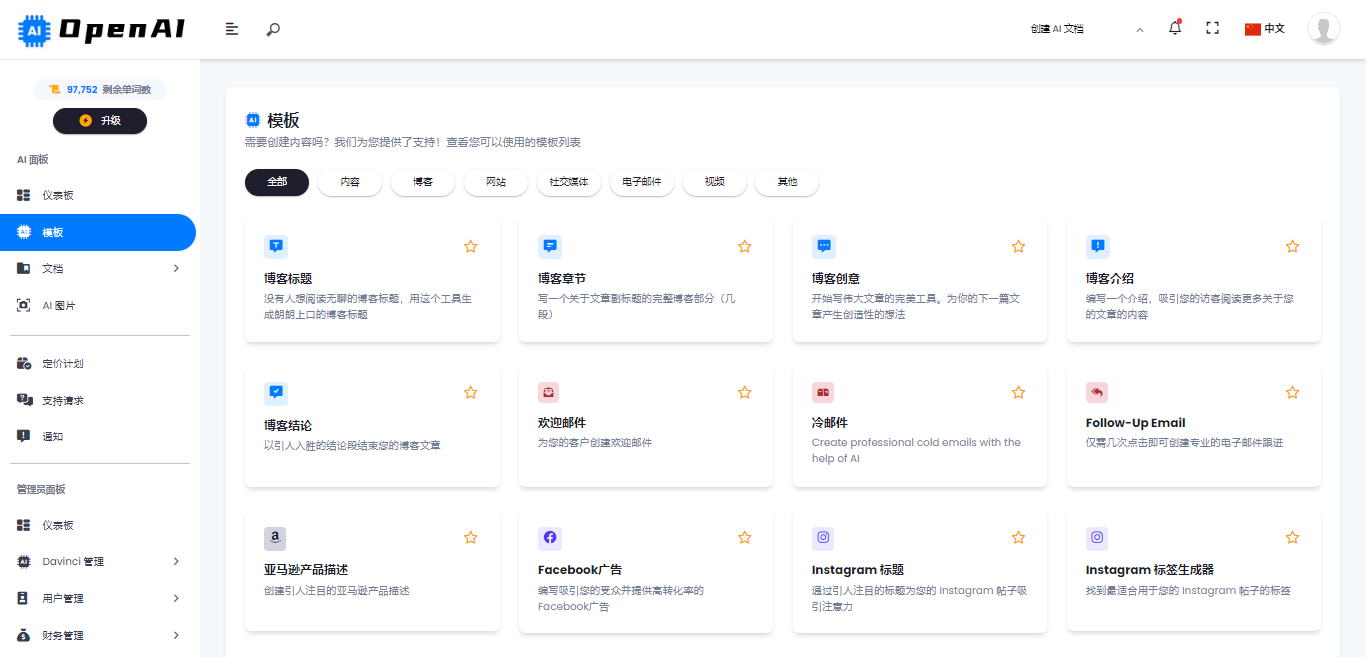Click the 97,752 剩余单词数 badge
Viewport: 1366px width, 657px height.
(x=100, y=89)
